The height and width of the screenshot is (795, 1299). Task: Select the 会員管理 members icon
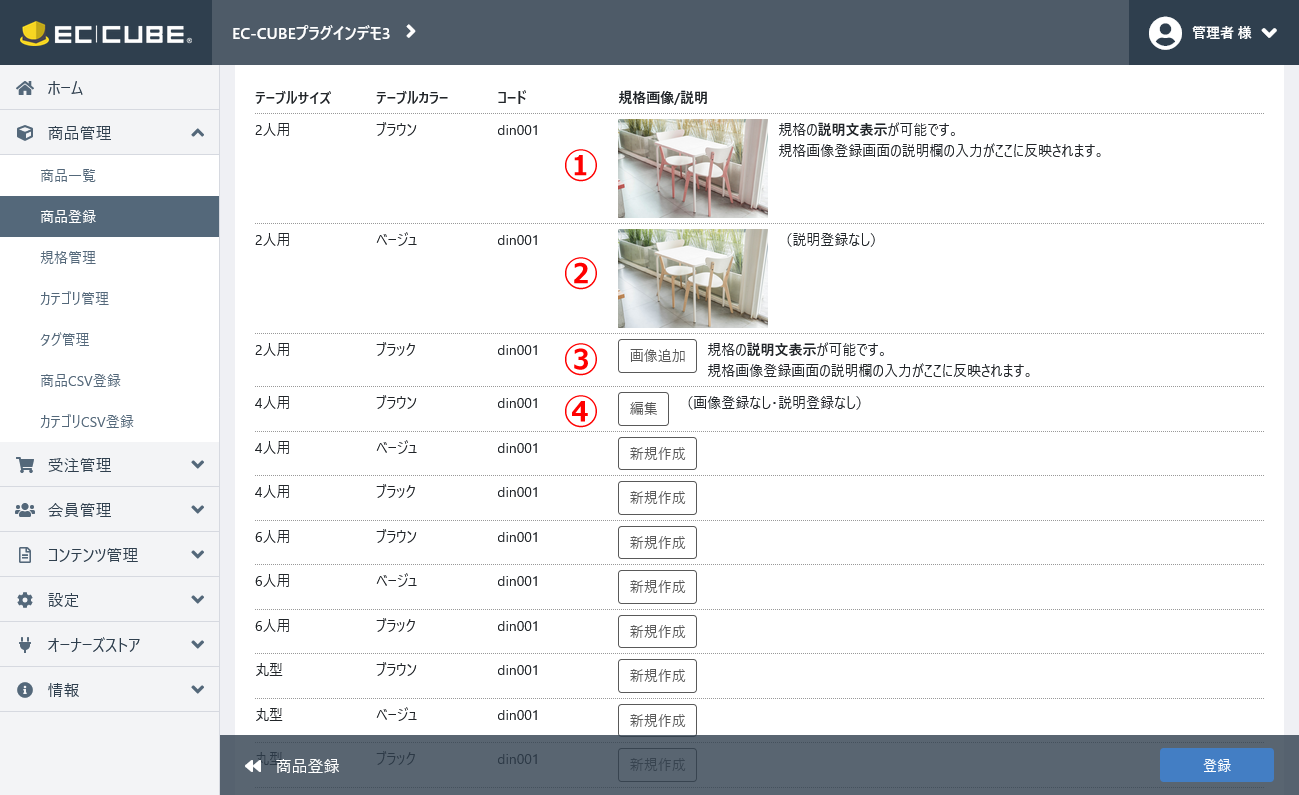[24, 509]
